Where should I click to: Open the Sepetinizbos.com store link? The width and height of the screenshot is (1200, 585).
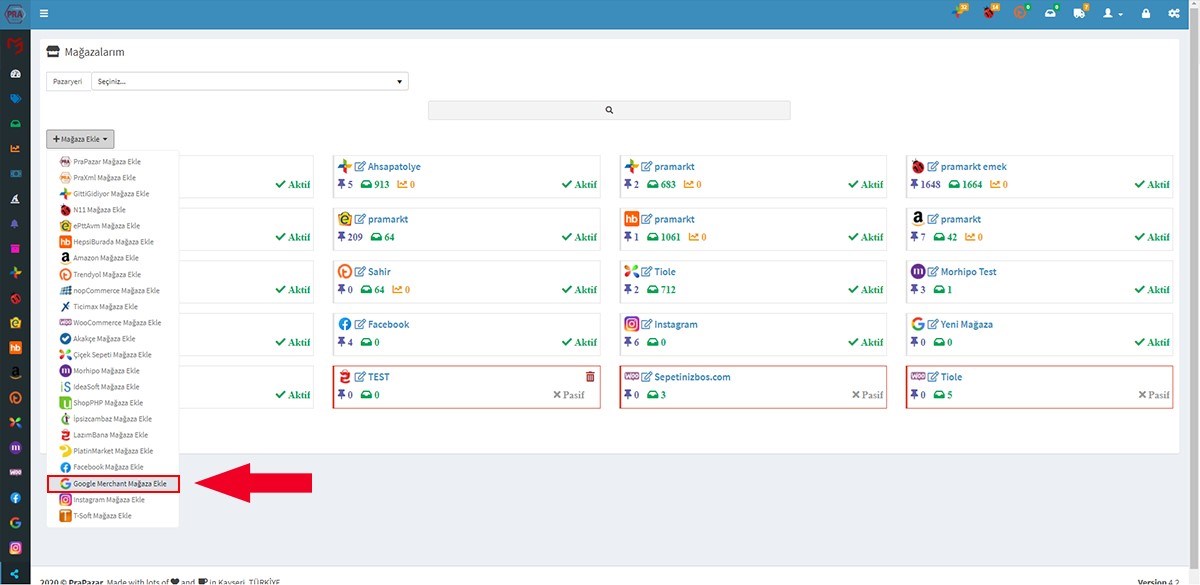(692, 377)
